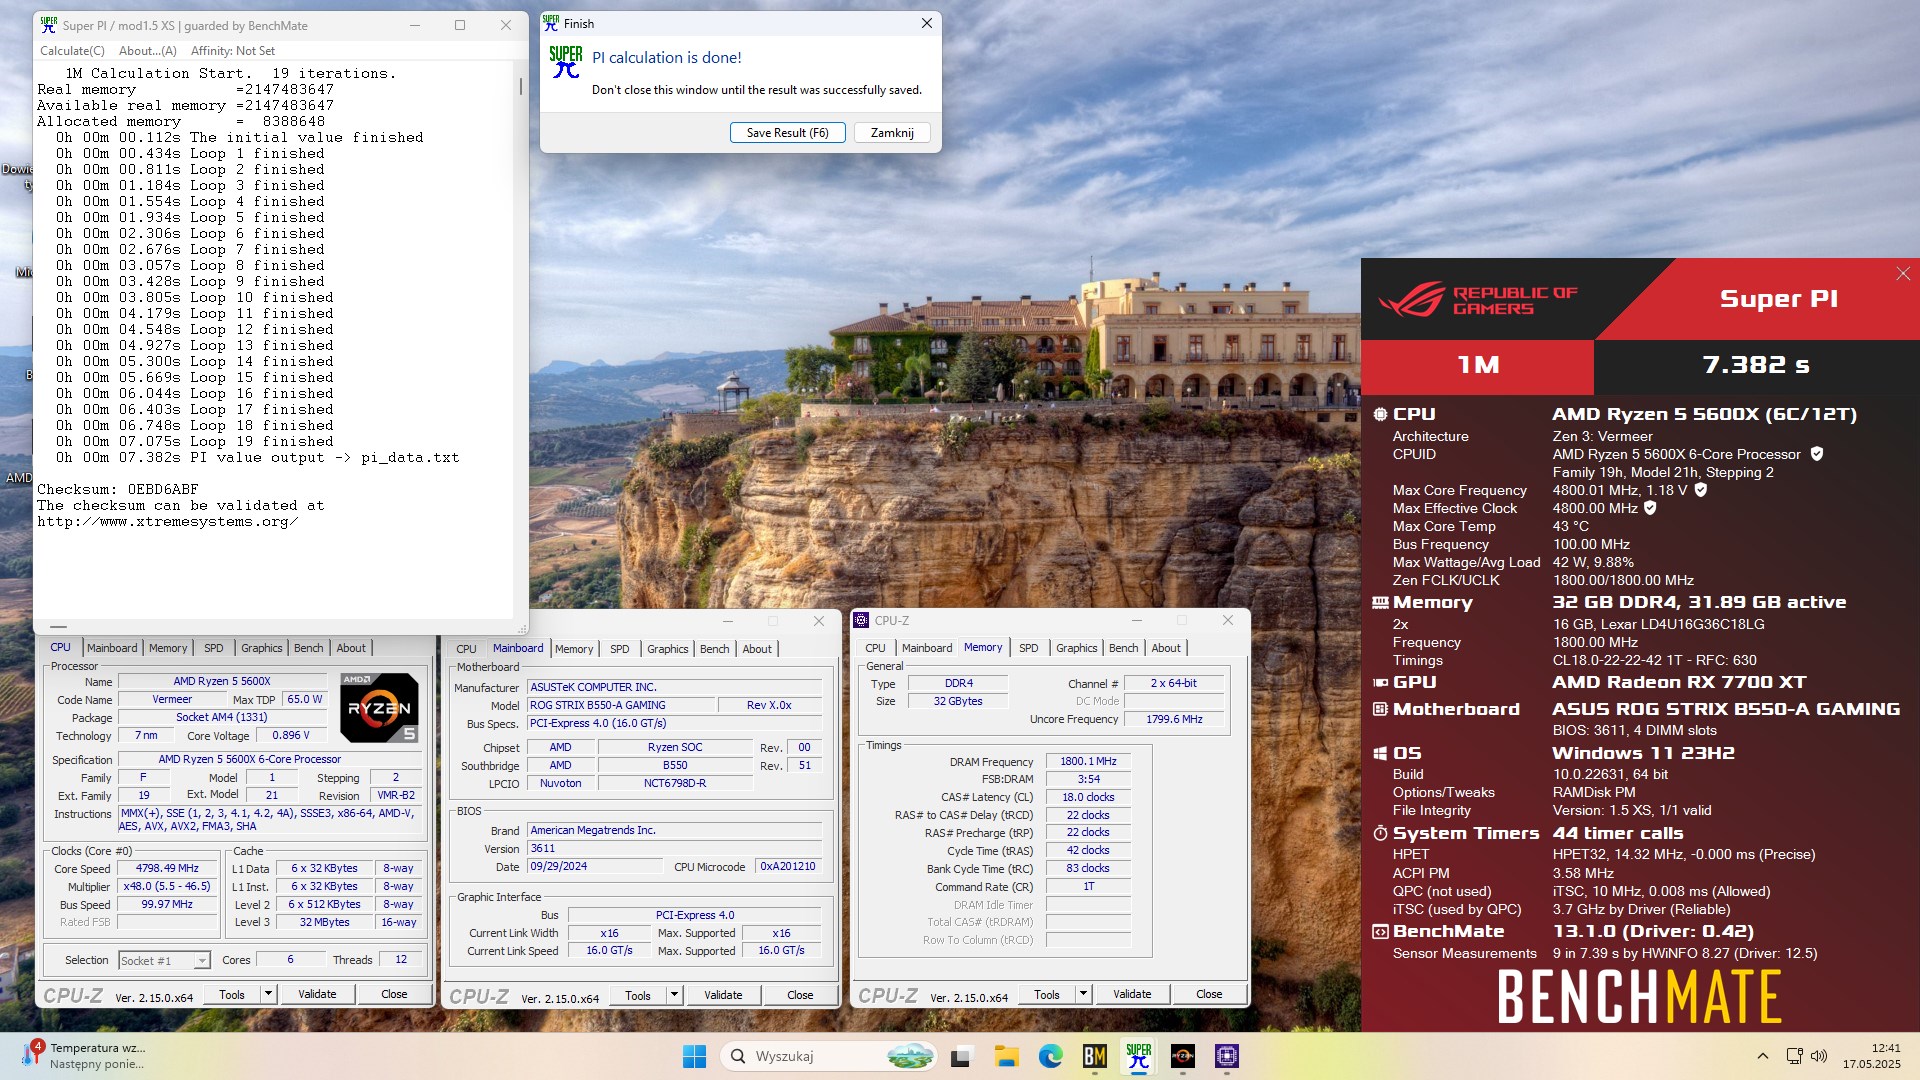Image resolution: width=1920 pixels, height=1080 pixels.
Task: Click the Republic of Gamers logo
Action: 1477,299
